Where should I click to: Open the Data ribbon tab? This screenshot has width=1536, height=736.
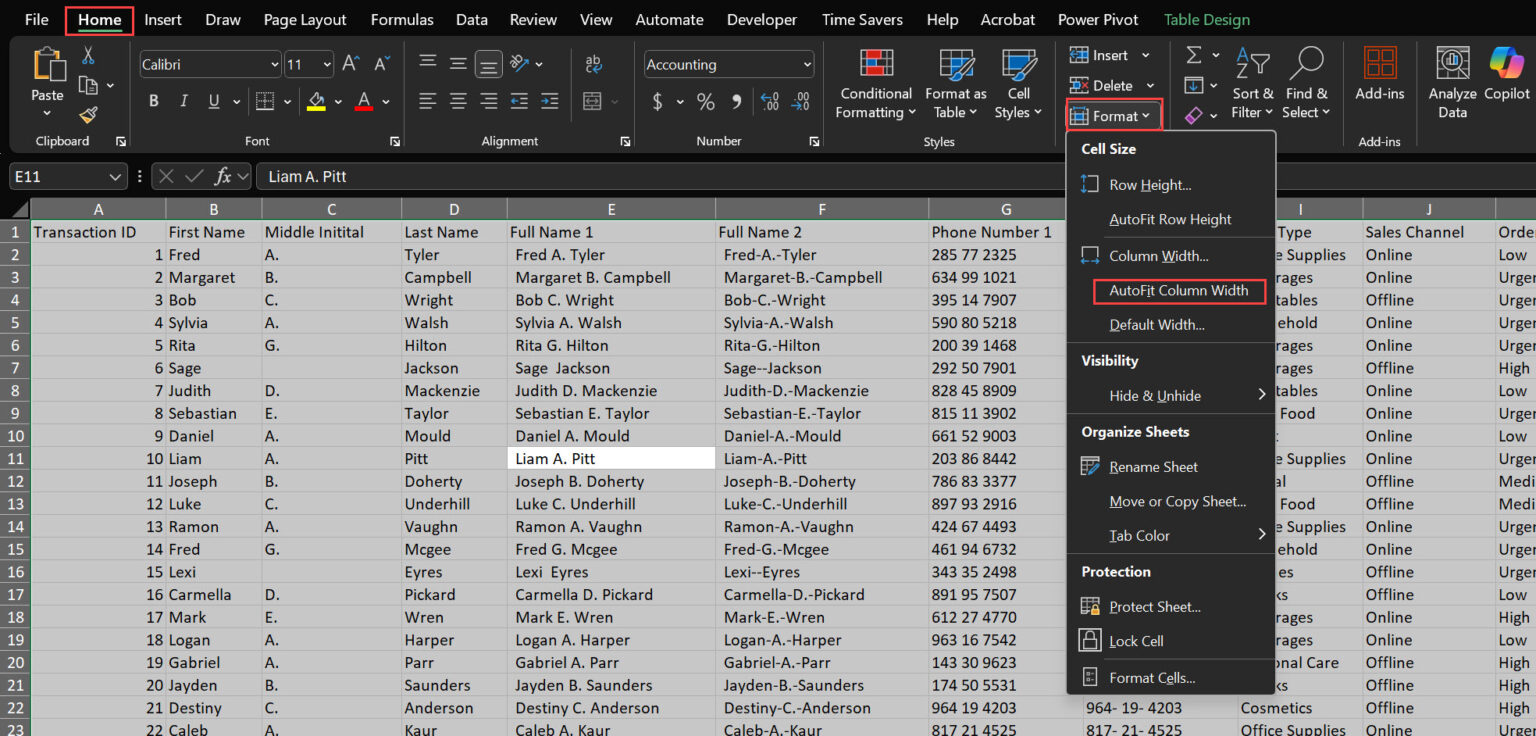(x=471, y=19)
